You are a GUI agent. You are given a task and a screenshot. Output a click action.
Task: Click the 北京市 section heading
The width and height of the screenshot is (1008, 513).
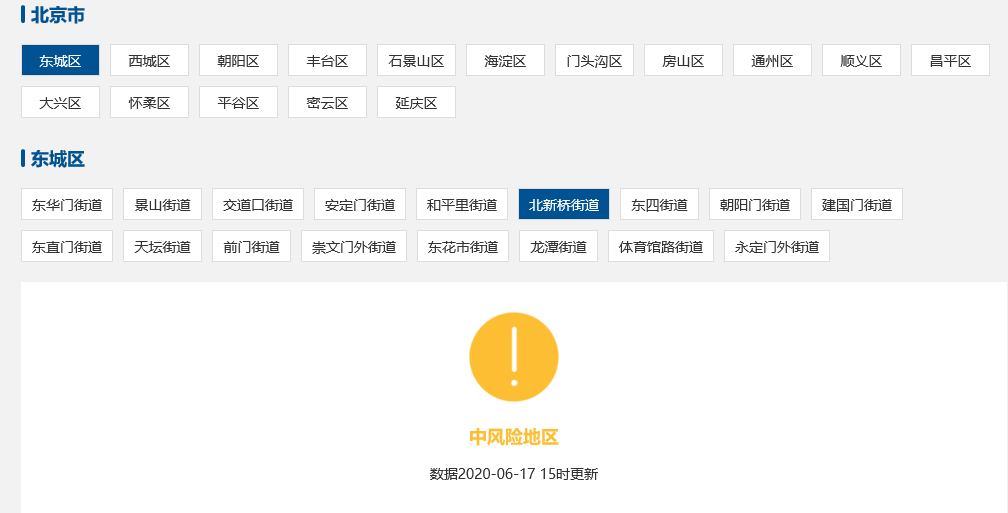click(x=58, y=15)
